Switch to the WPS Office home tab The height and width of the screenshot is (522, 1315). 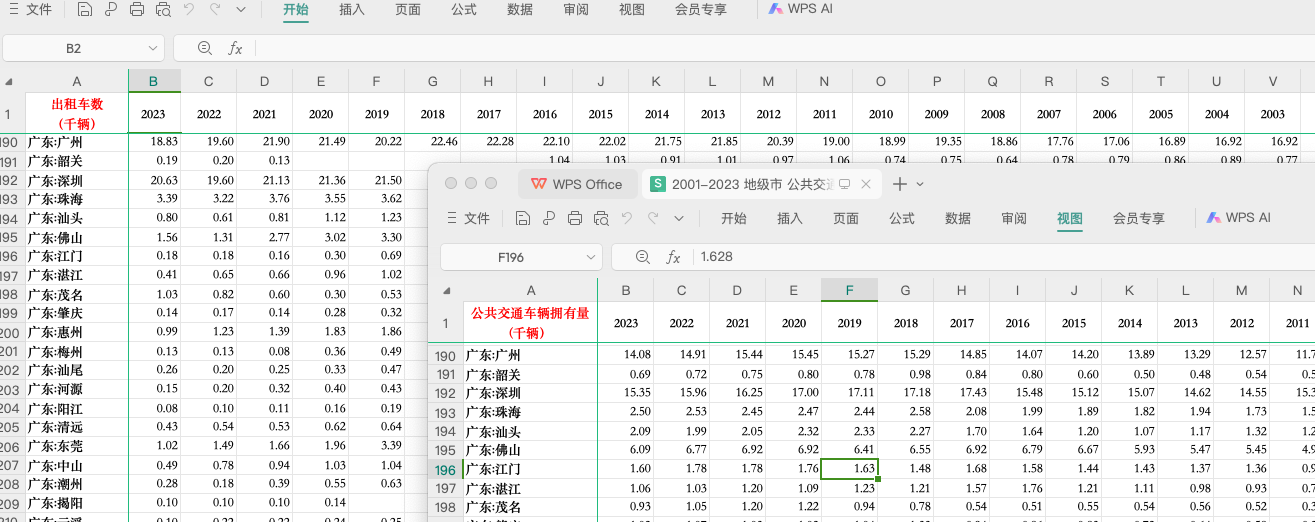pos(576,184)
